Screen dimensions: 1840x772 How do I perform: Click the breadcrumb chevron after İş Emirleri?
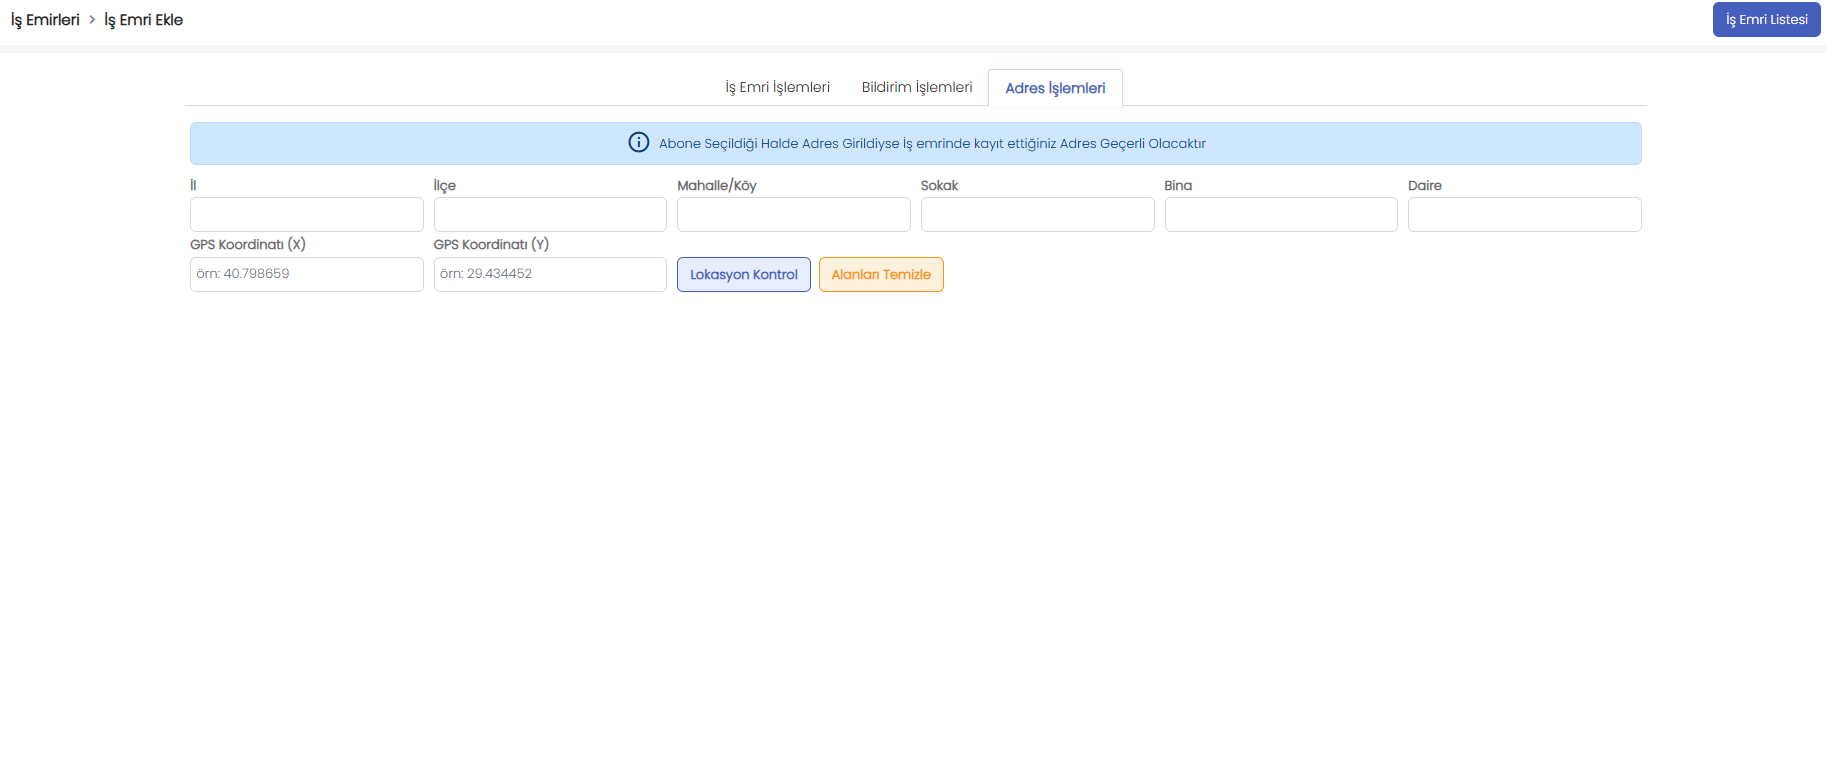click(92, 19)
